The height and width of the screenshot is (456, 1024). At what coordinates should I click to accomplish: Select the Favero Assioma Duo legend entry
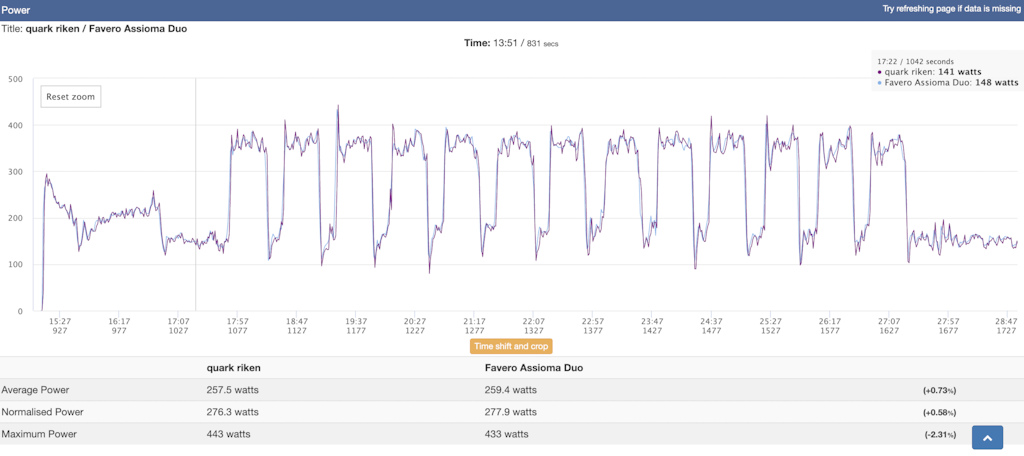click(948, 83)
